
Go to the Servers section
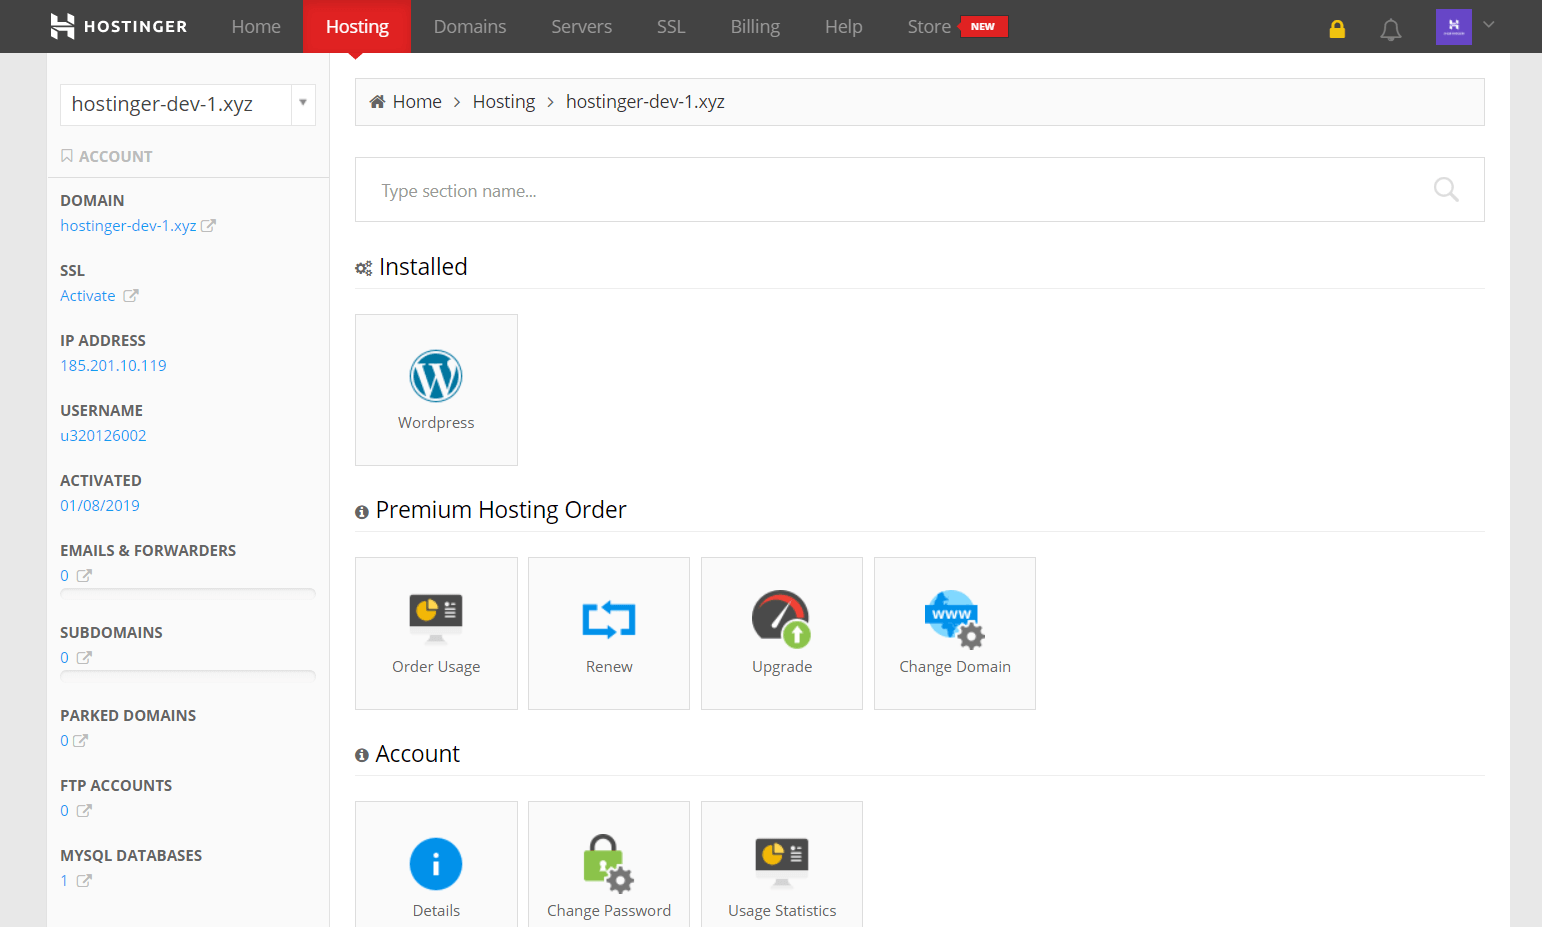[x=581, y=26]
